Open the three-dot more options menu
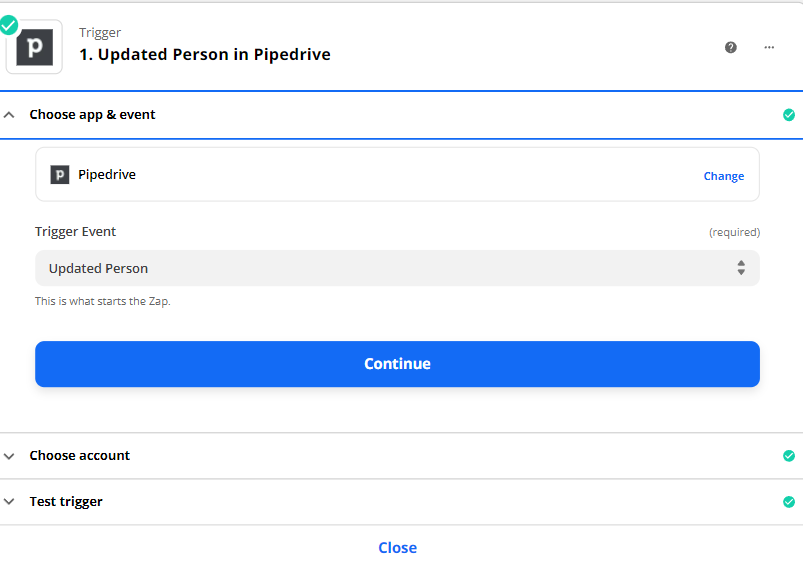The image size is (803, 567). pyautogui.click(x=769, y=47)
